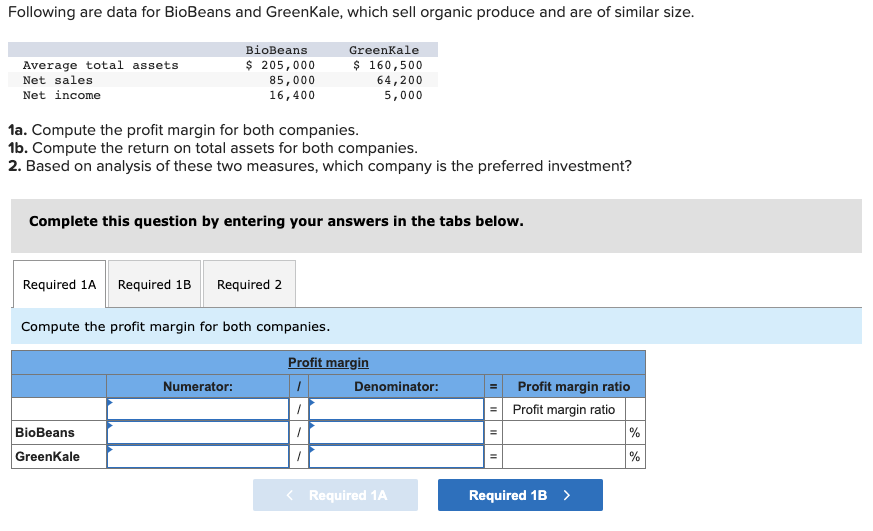This screenshot has width=873, height=531.
Task: Click the bold Profit margin ratio column header
Action: [x=574, y=386]
